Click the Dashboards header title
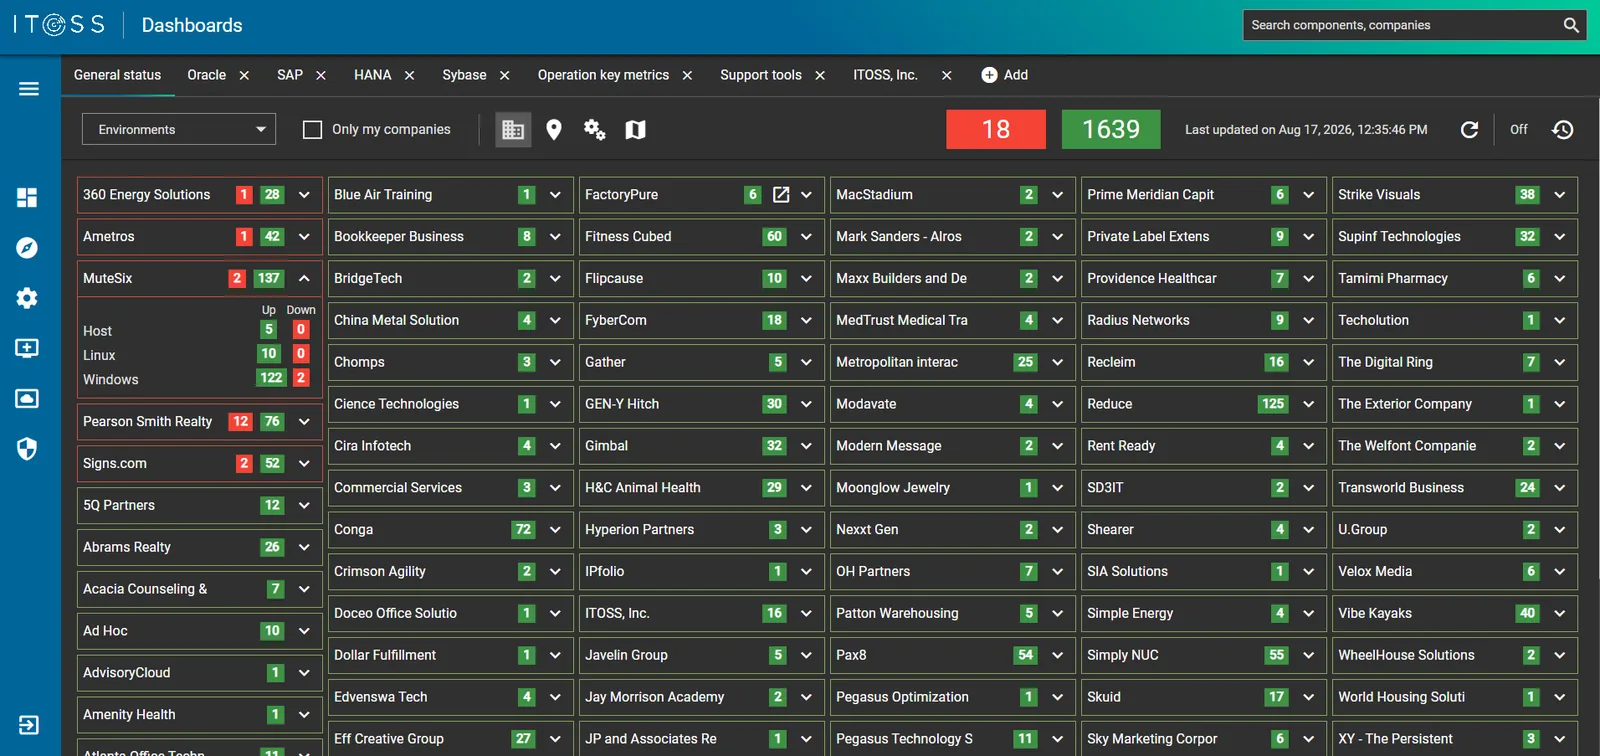This screenshot has height=756, width=1600. 192,25
